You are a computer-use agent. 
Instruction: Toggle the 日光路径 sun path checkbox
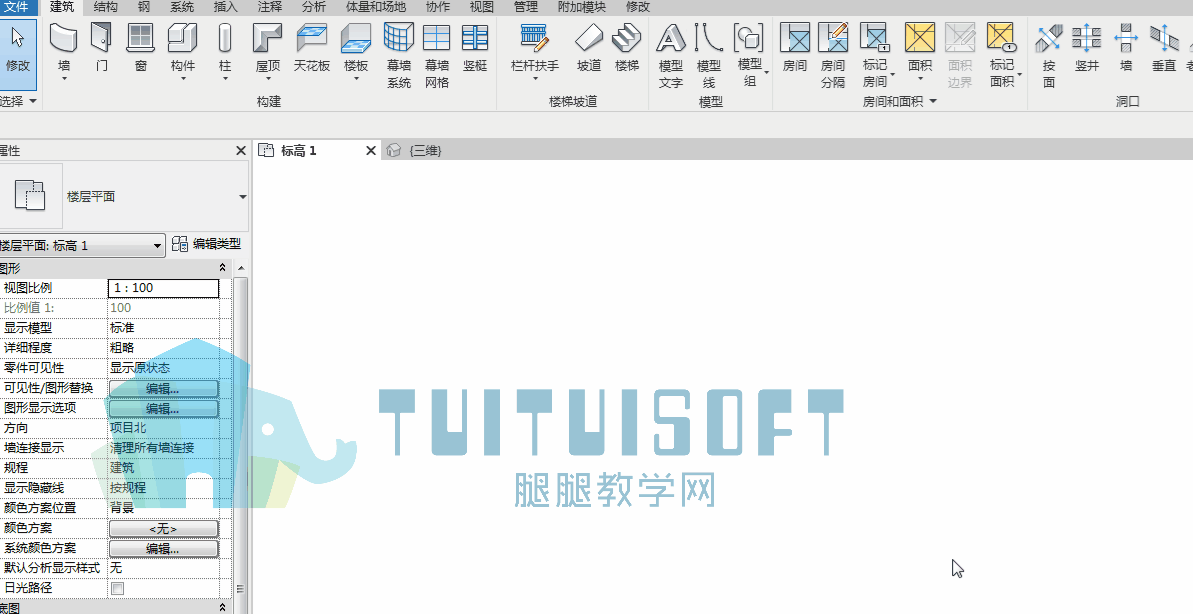117,588
